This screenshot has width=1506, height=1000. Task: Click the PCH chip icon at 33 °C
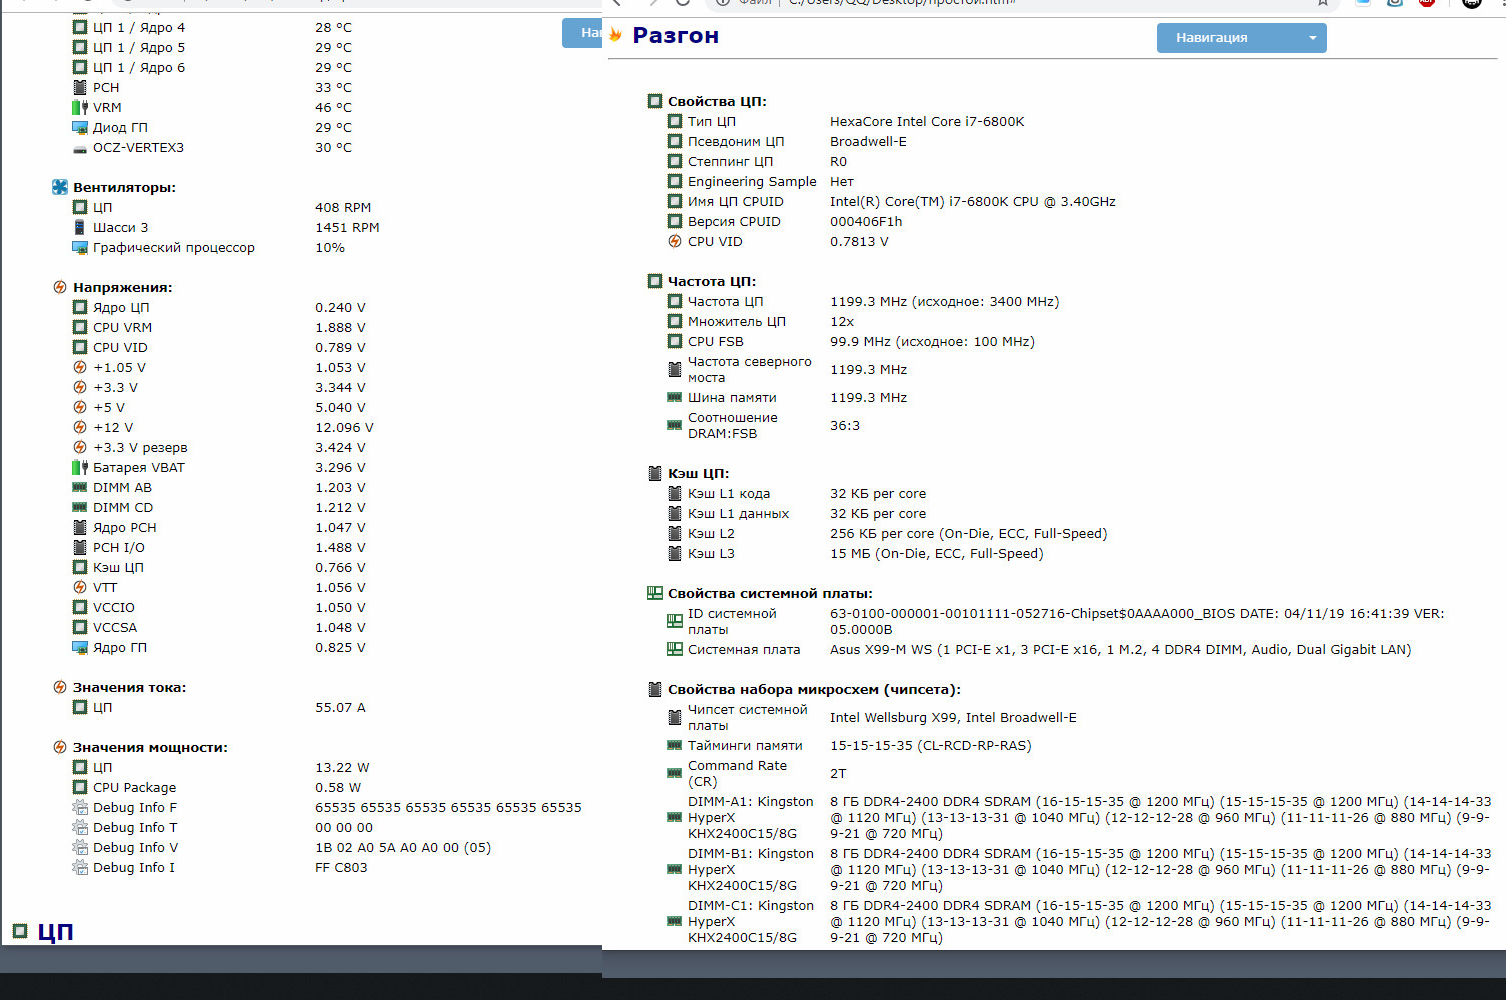(x=80, y=87)
